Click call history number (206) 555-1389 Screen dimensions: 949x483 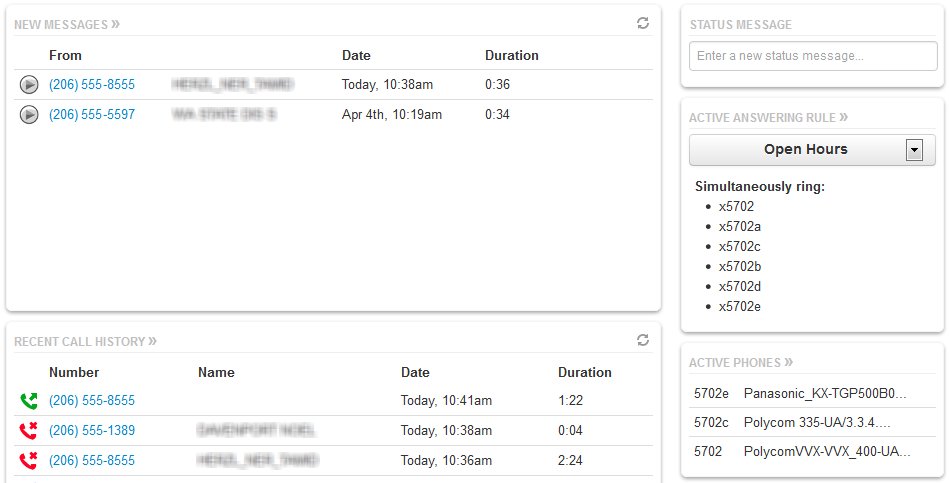[x=92, y=431]
